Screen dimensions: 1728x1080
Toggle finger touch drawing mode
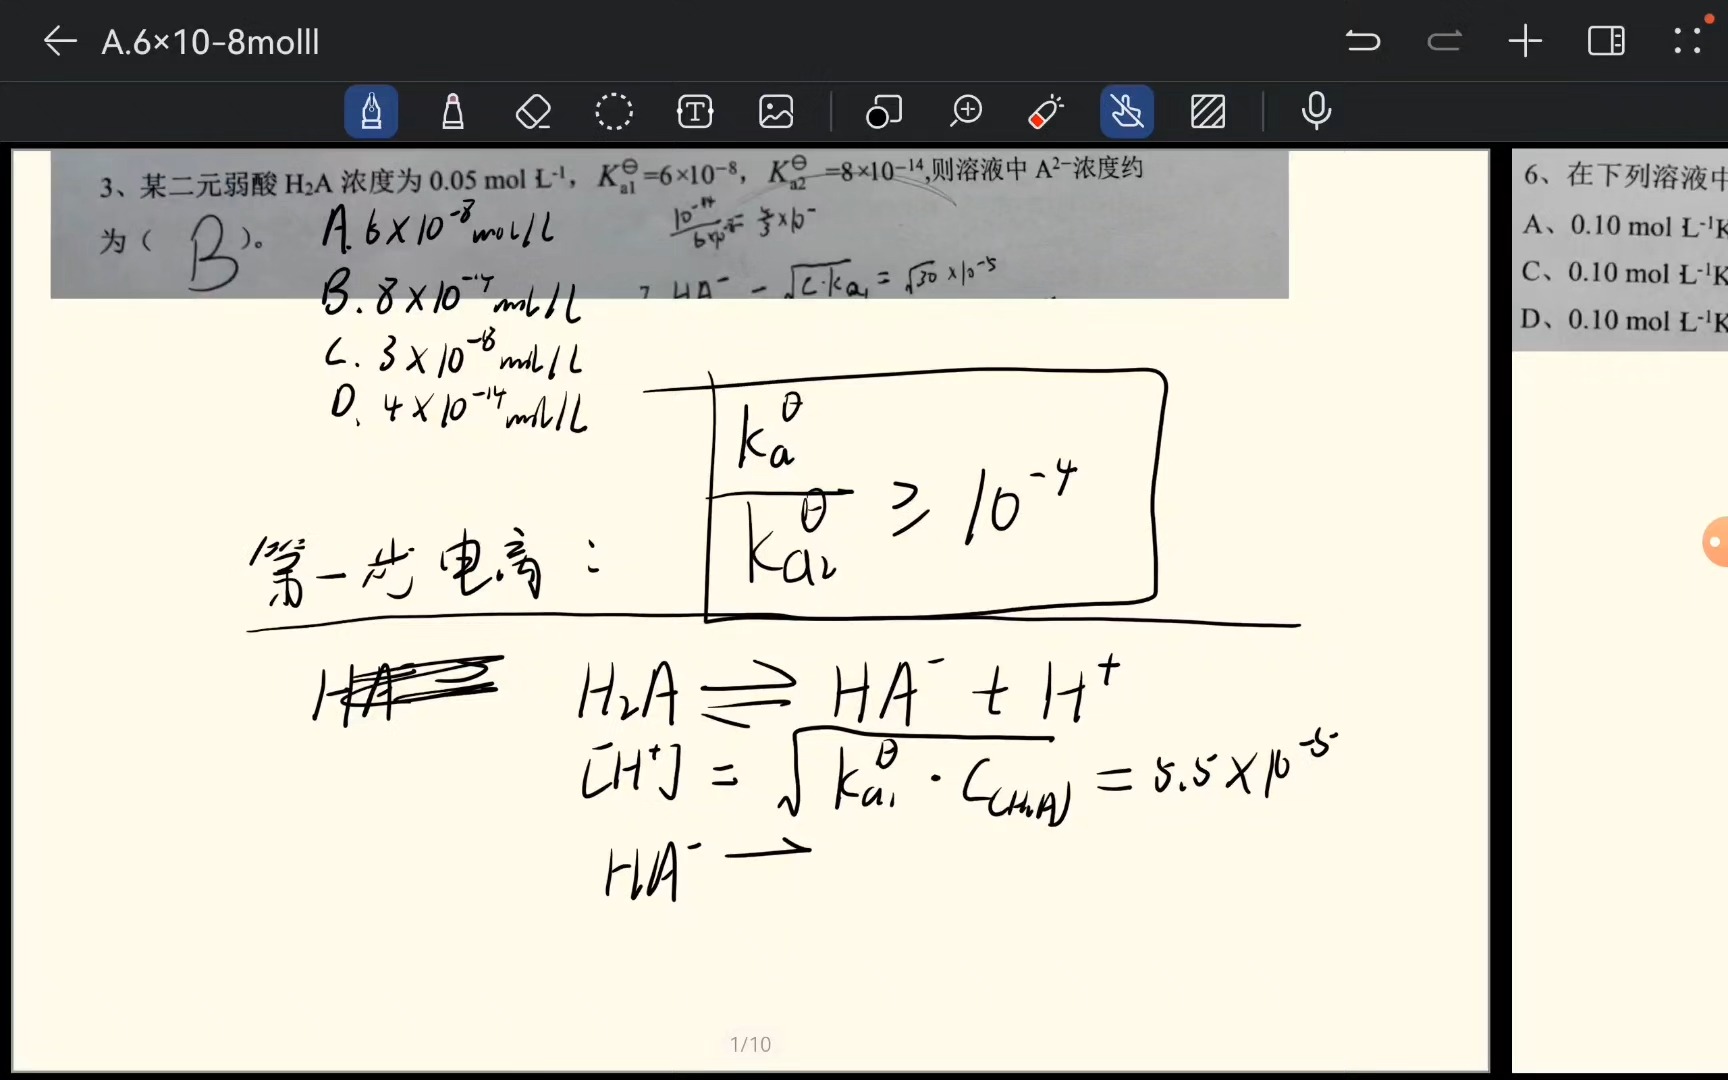pos(1127,111)
